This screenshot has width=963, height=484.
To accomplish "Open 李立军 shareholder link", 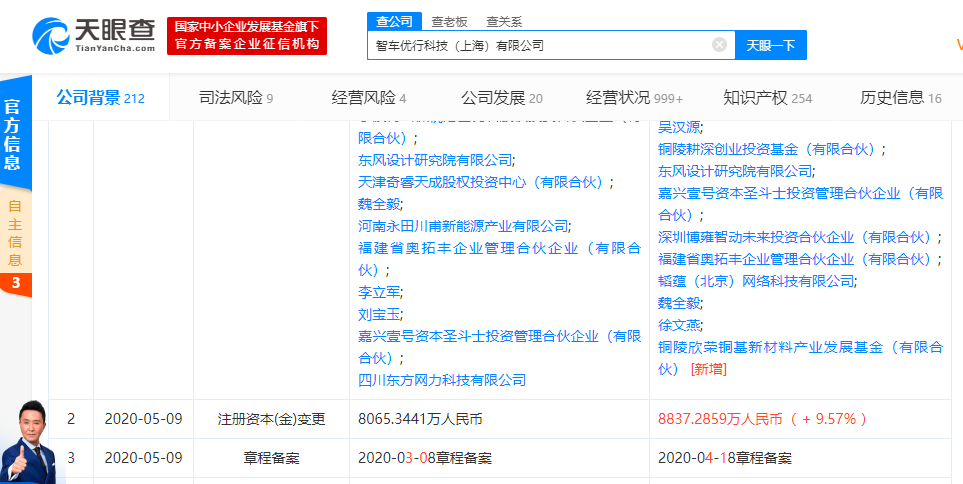I will click(x=381, y=292).
